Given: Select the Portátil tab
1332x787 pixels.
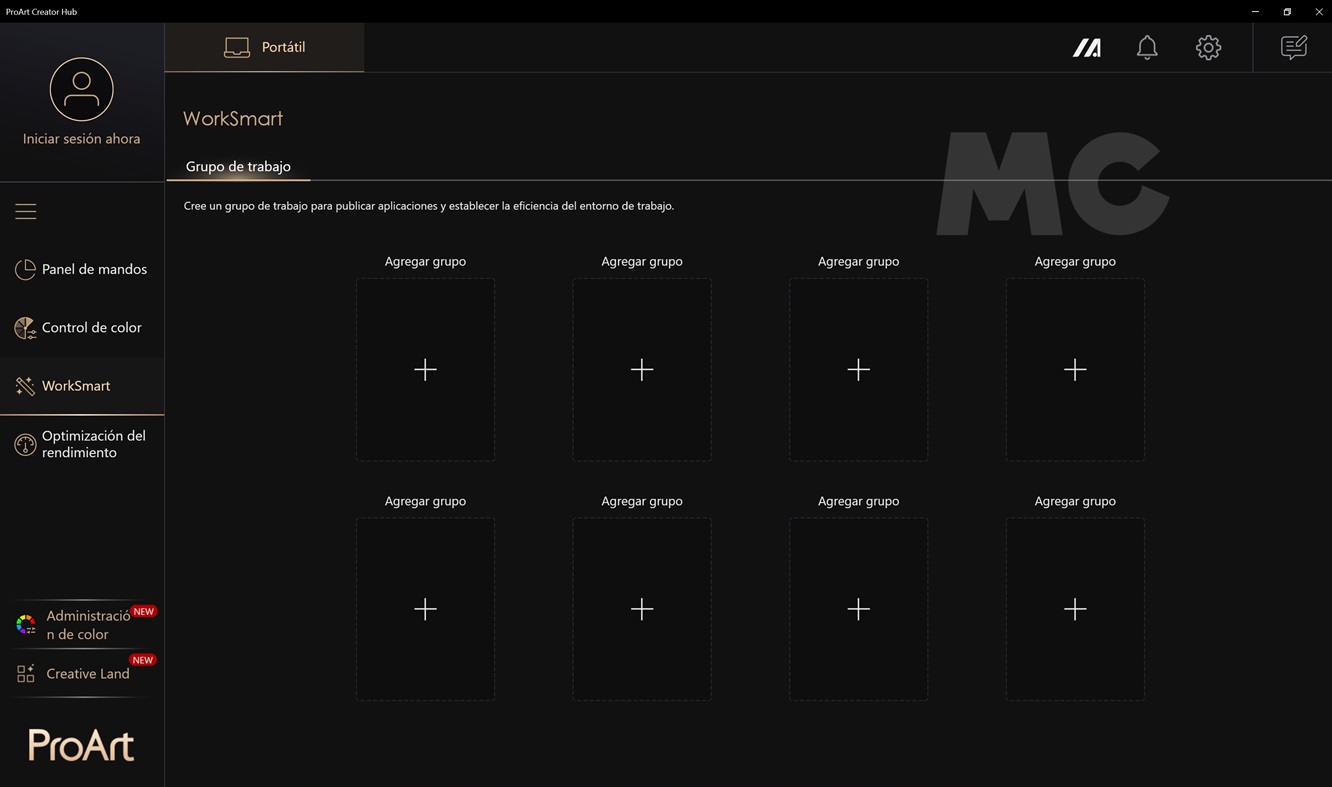Looking at the screenshot, I should click(265, 48).
